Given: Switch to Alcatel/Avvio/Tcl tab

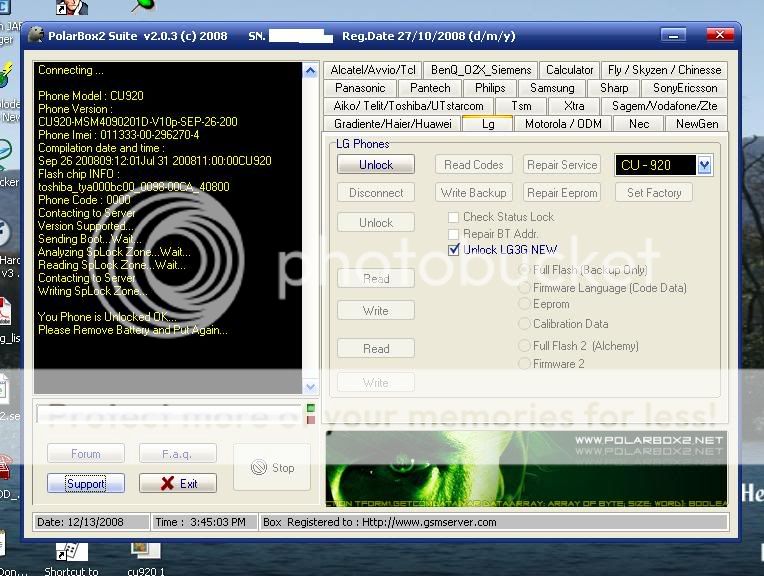Looking at the screenshot, I should click(x=373, y=70).
